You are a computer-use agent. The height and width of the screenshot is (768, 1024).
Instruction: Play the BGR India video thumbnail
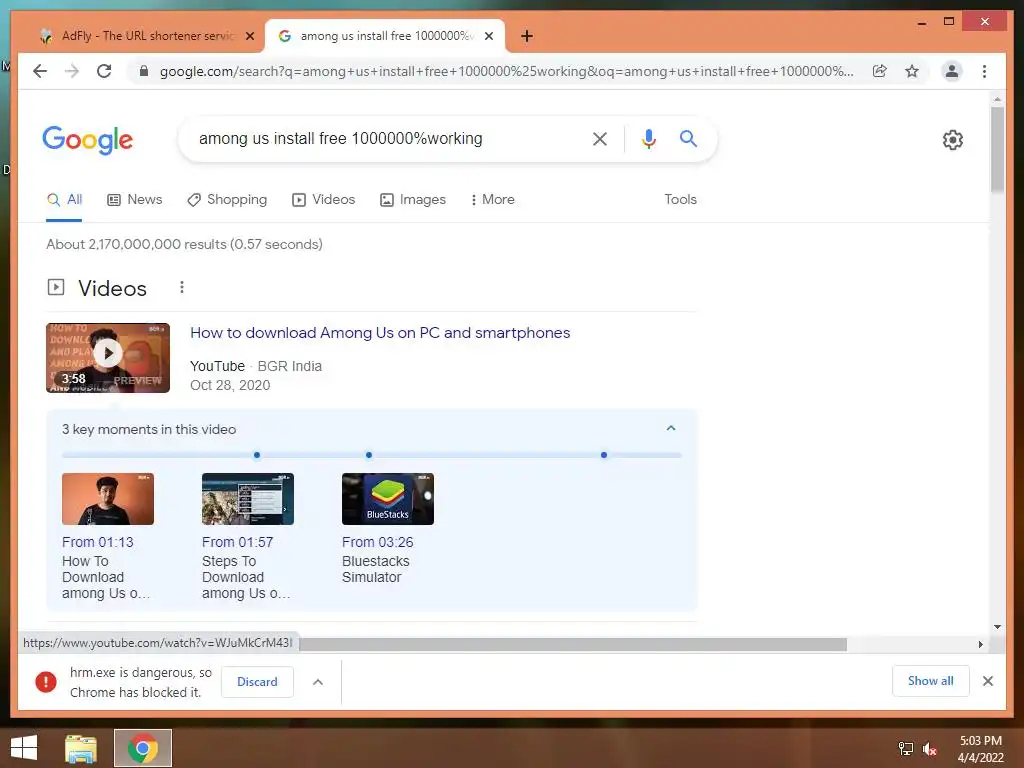coord(108,358)
